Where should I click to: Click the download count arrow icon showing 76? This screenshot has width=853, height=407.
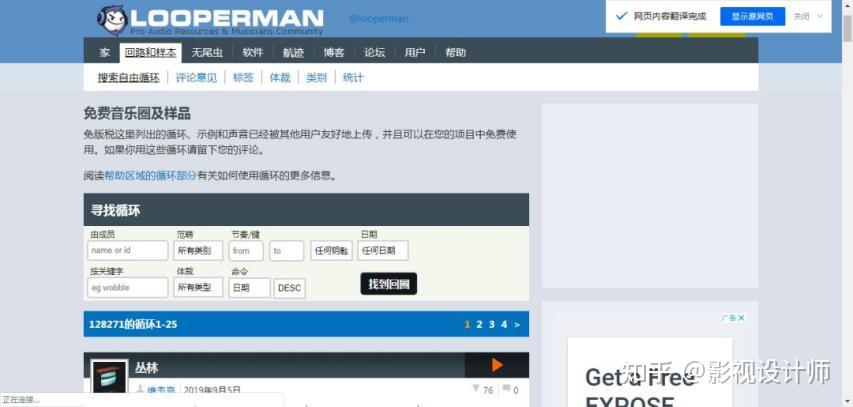[476, 388]
